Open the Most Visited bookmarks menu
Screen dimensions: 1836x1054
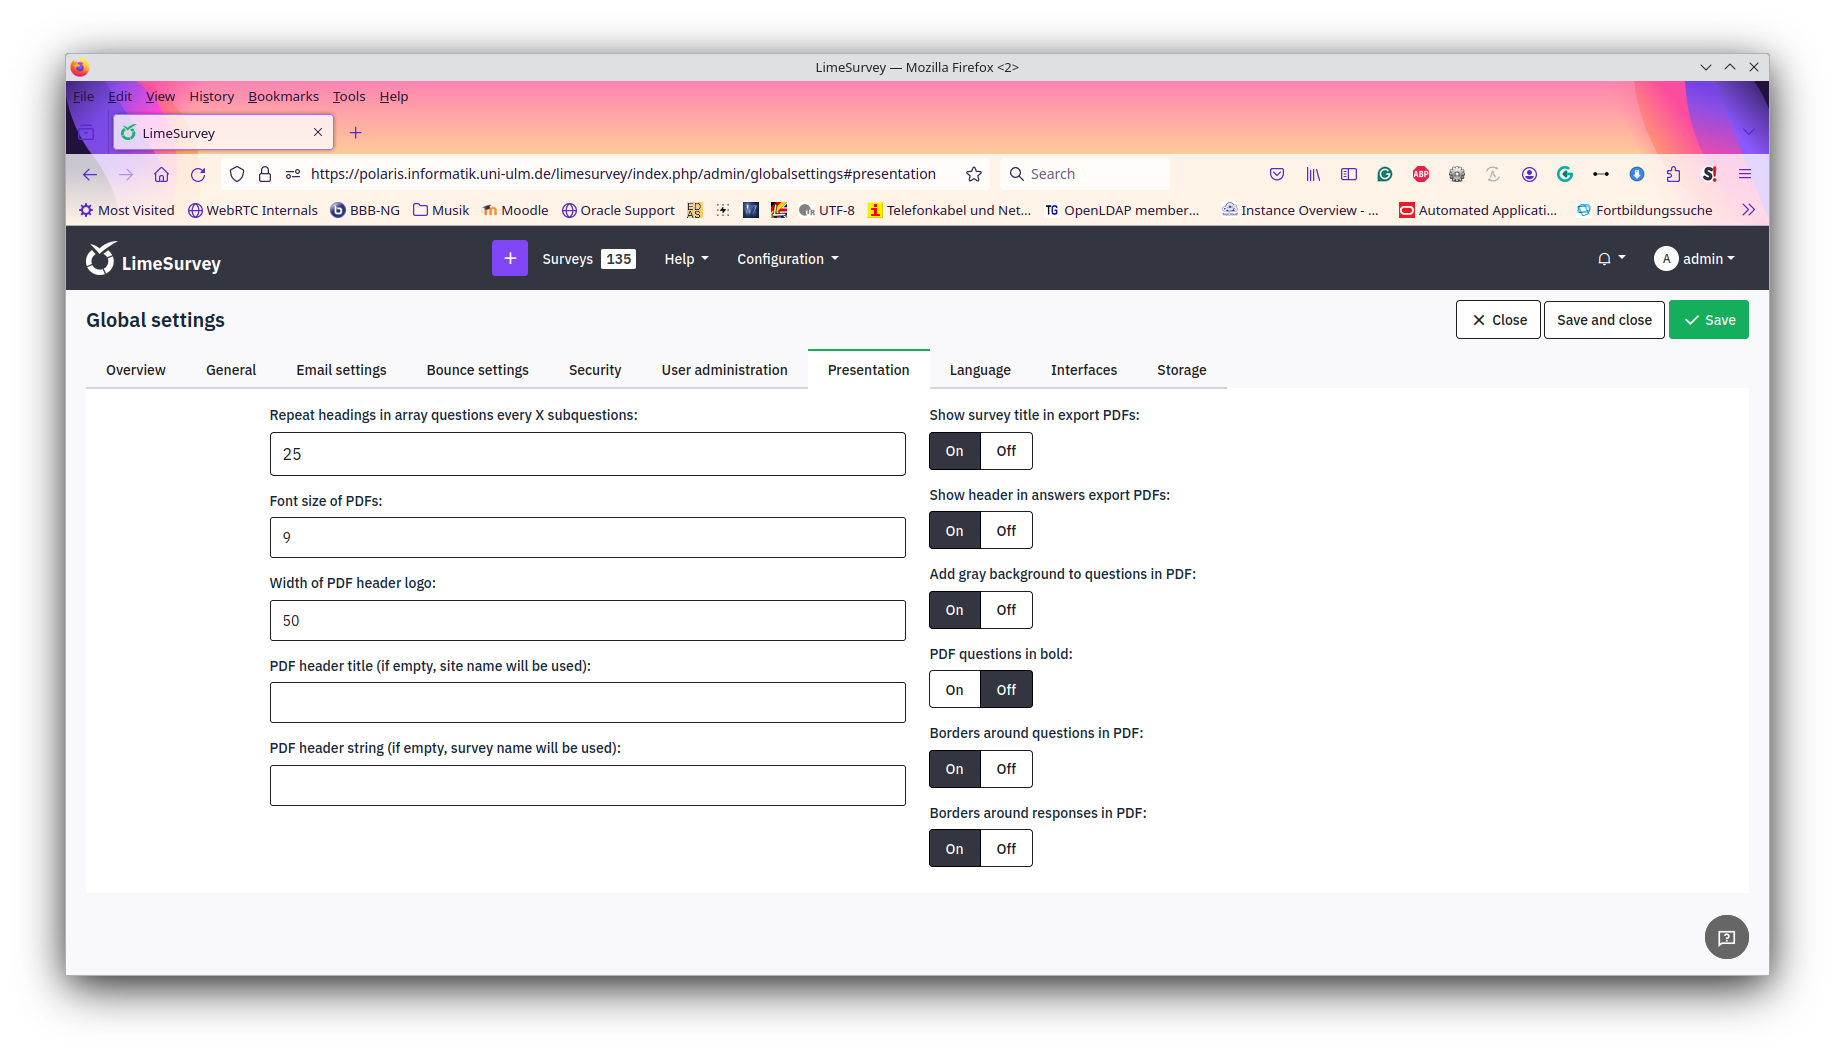127,210
